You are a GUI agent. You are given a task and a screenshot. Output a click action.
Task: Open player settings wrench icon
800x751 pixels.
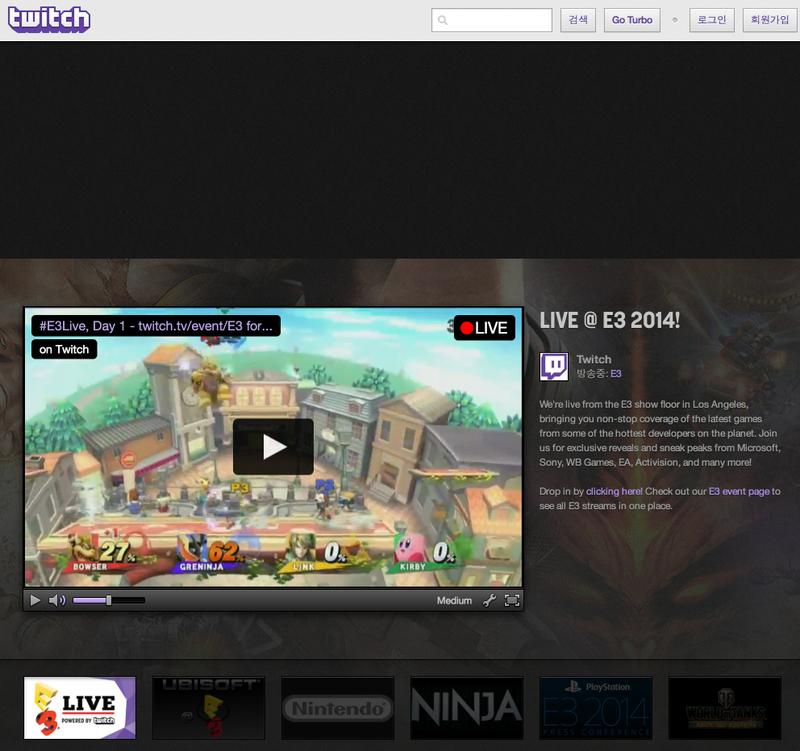tap(489, 601)
